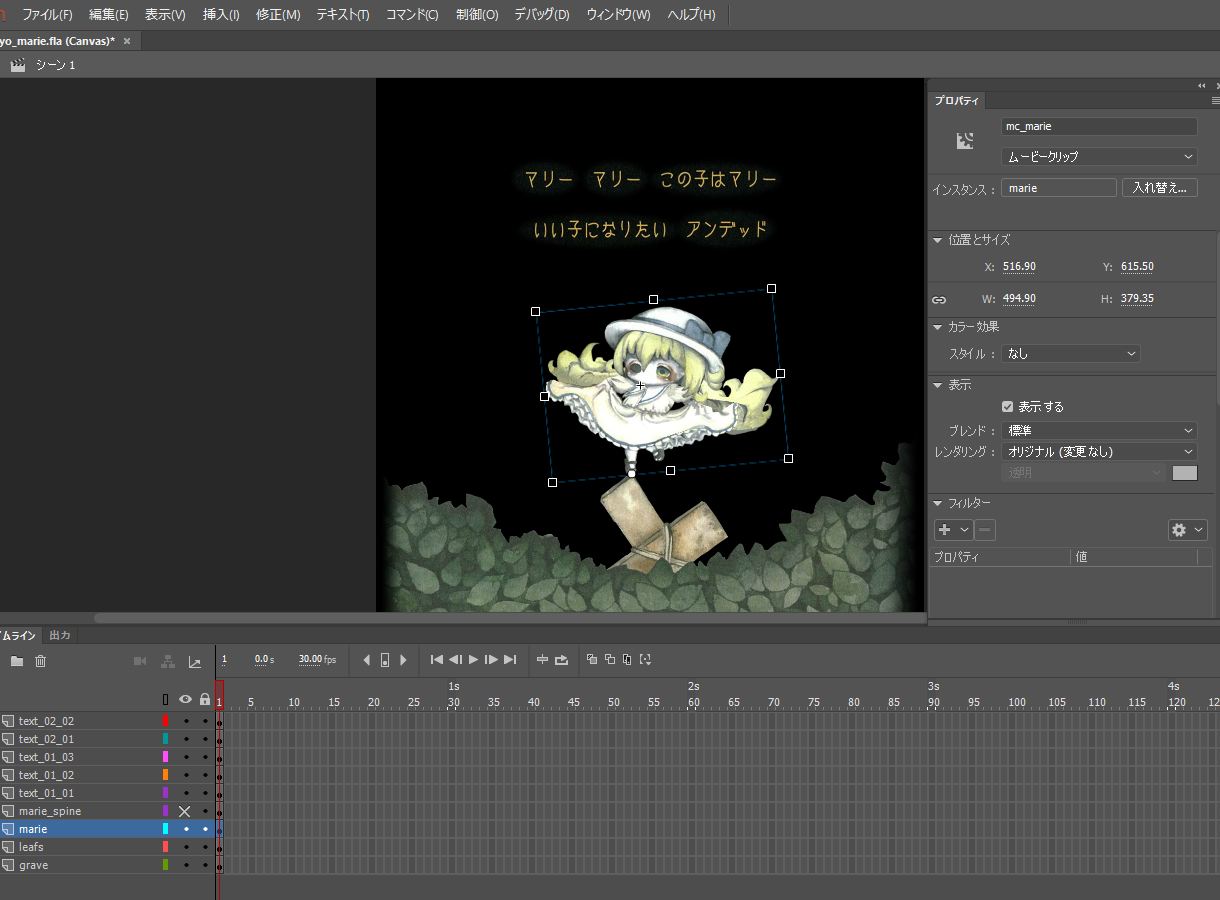Open modify markers icon
The width and height of the screenshot is (1220, 900).
click(x=646, y=660)
